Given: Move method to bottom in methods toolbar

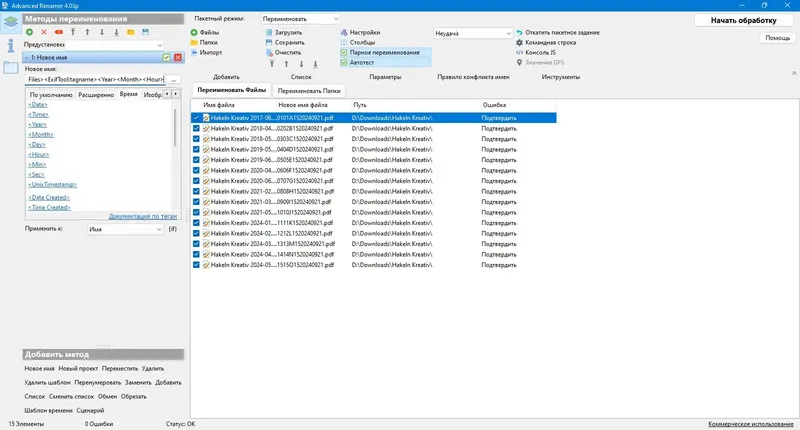Looking at the screenshot, I should (x=116, y=32).
